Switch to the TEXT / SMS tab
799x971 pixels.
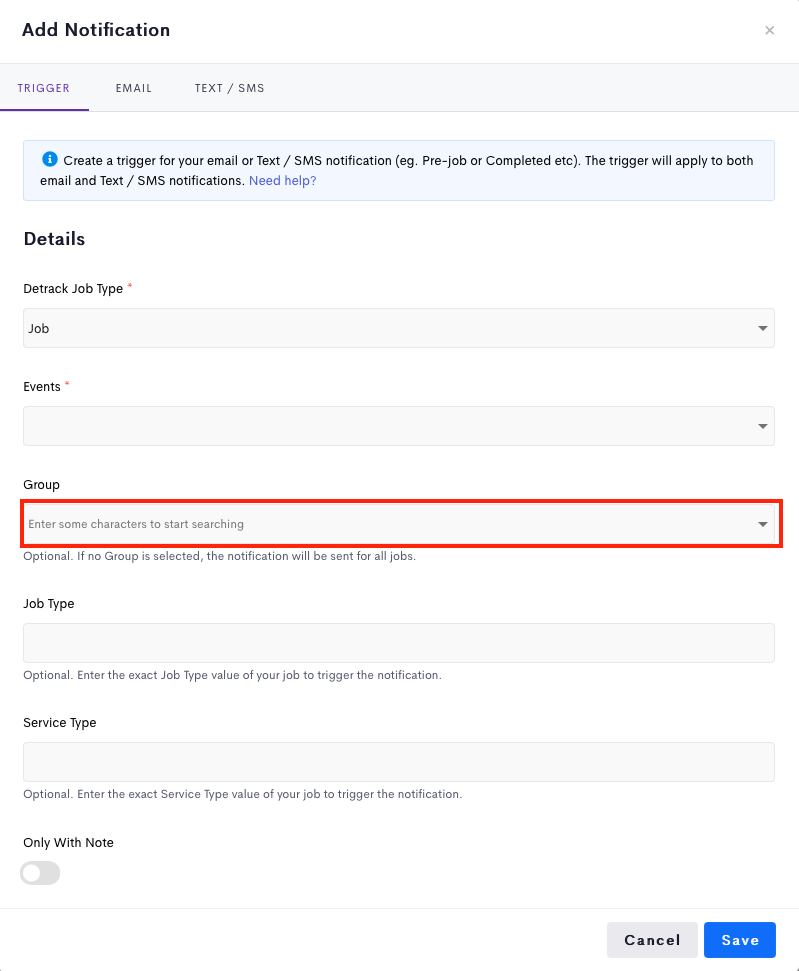click(229, 88)
